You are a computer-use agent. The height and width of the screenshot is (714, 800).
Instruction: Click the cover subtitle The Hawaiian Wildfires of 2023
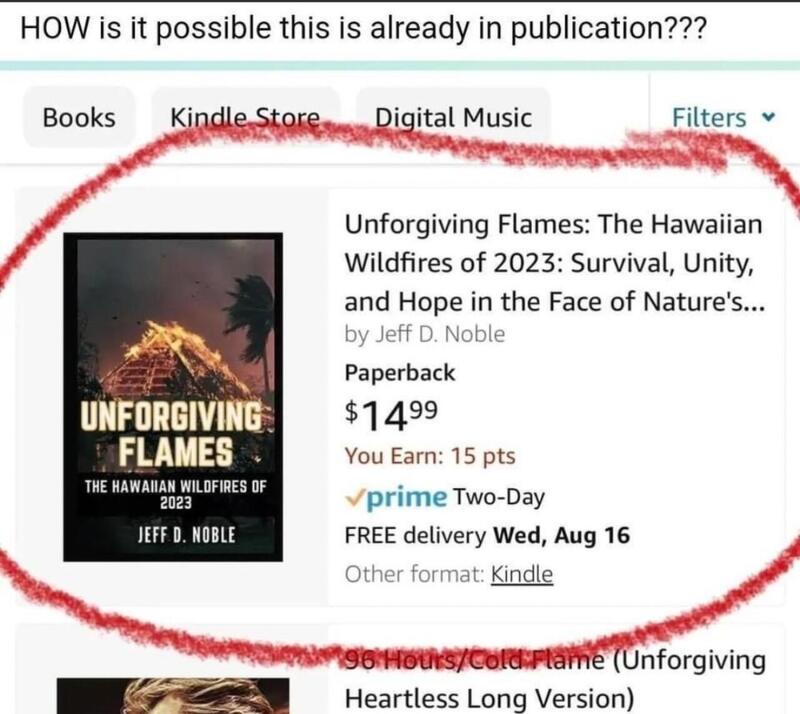click(x=176, y=494)
